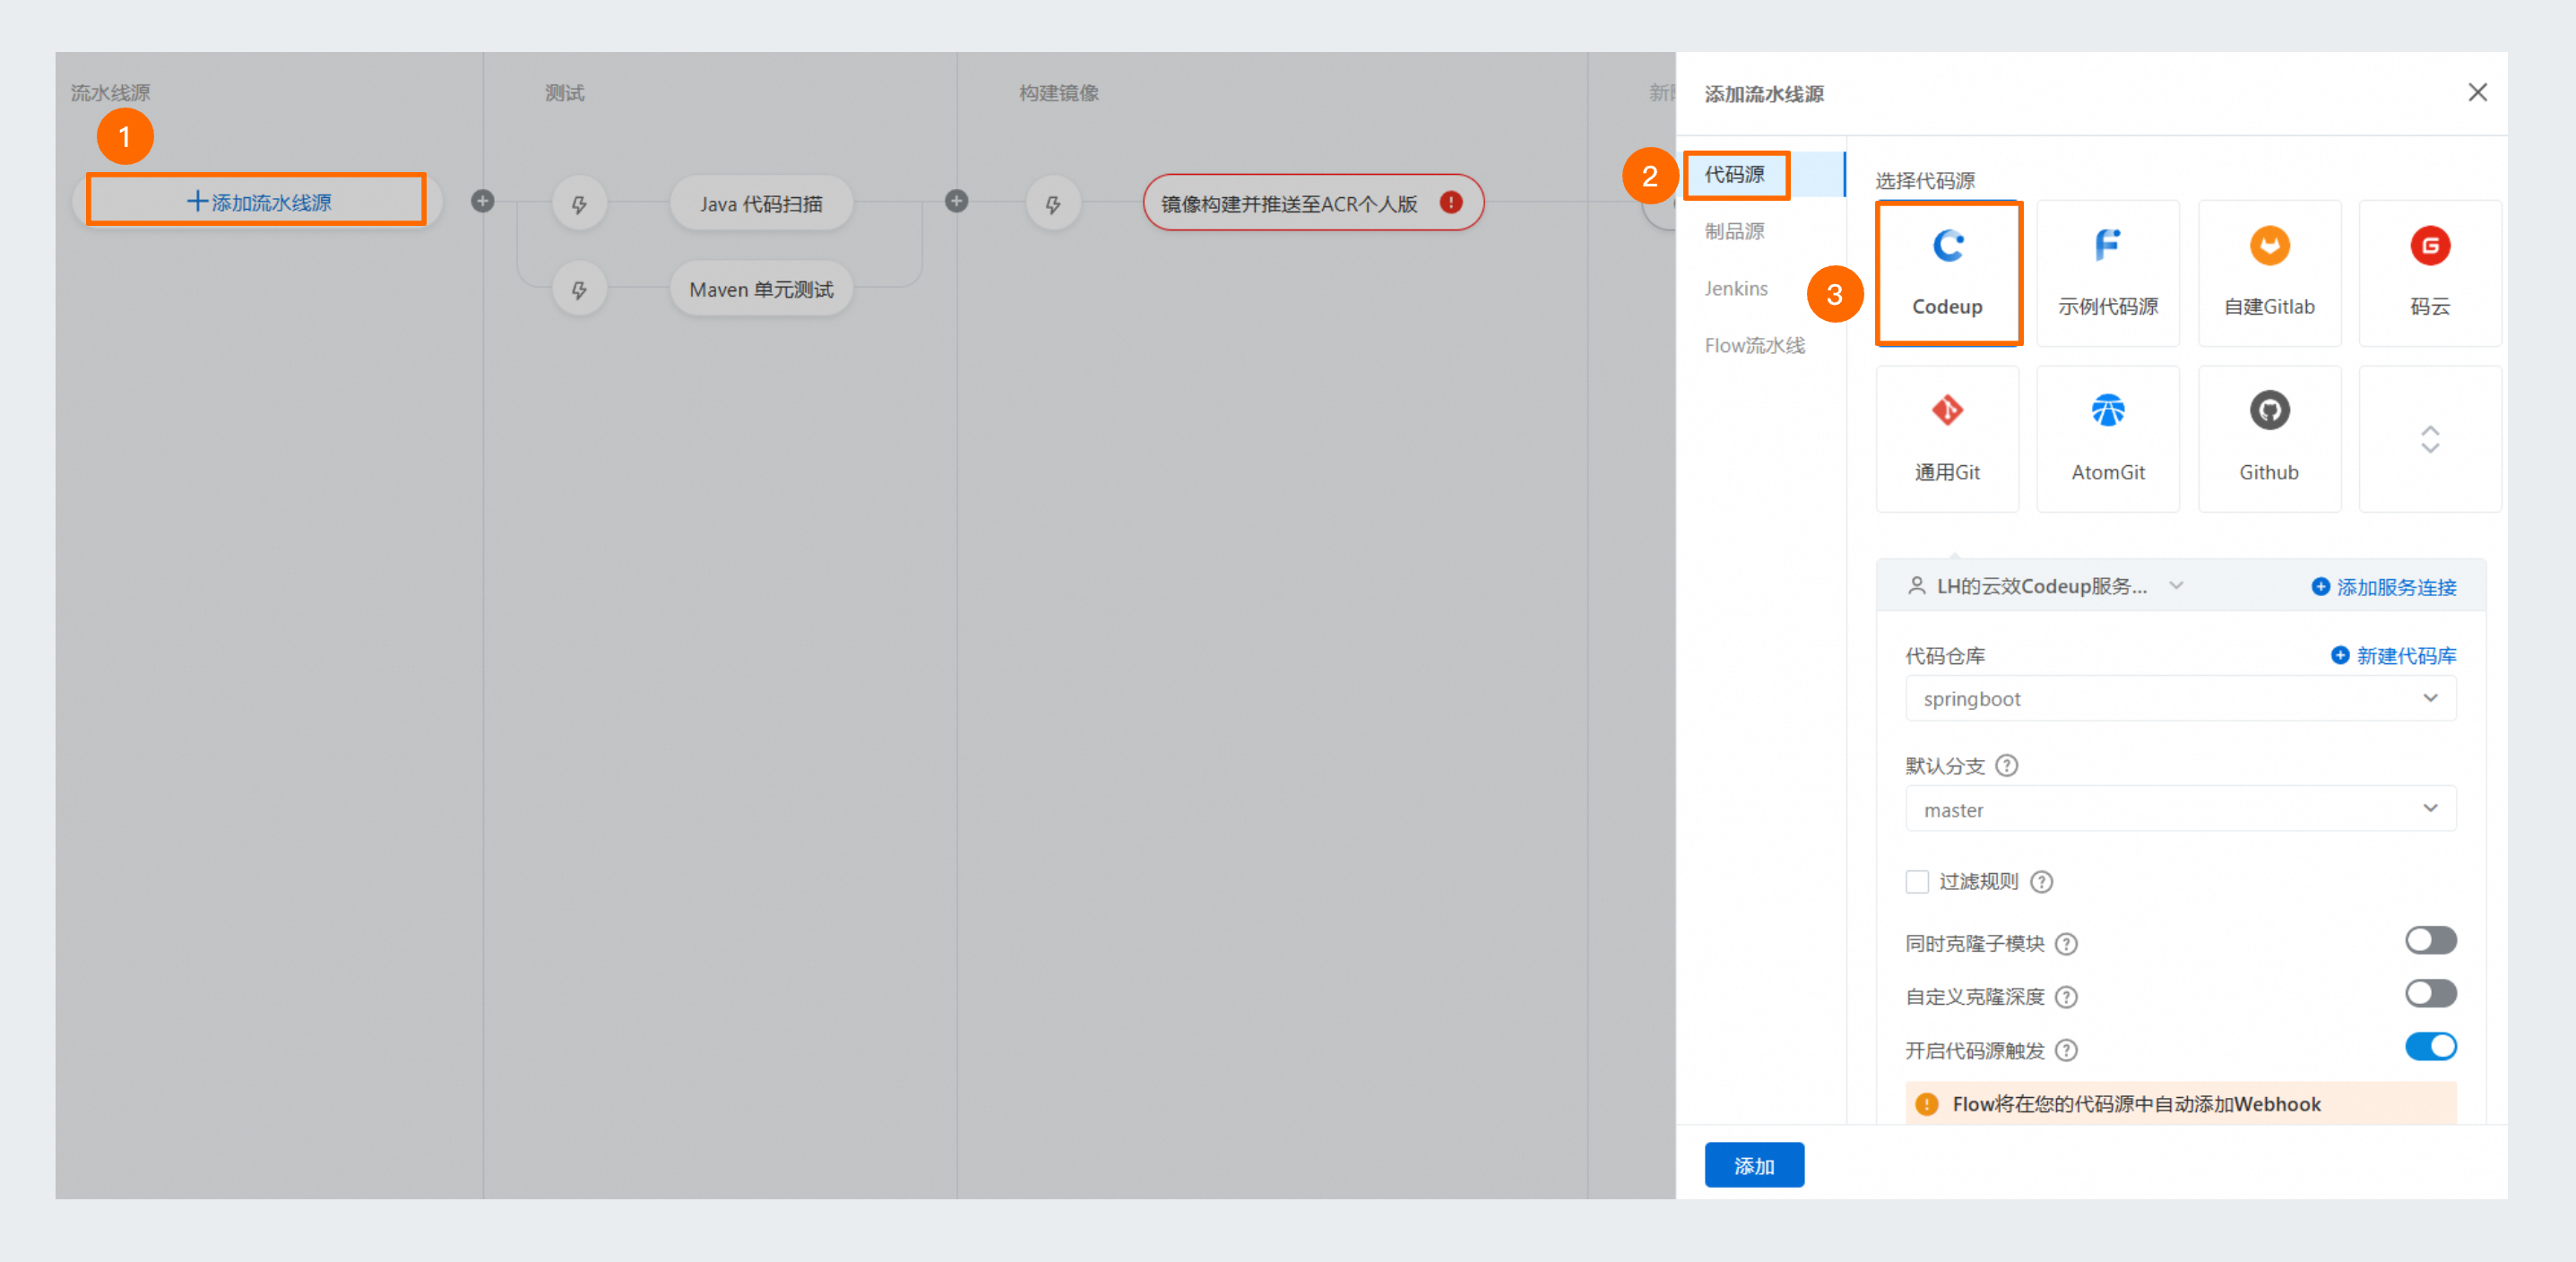Image resolution: width=2576 pixels, height=1262 pixels.
Task: Select the Codeup code source icon
Action: [1947, 246]
